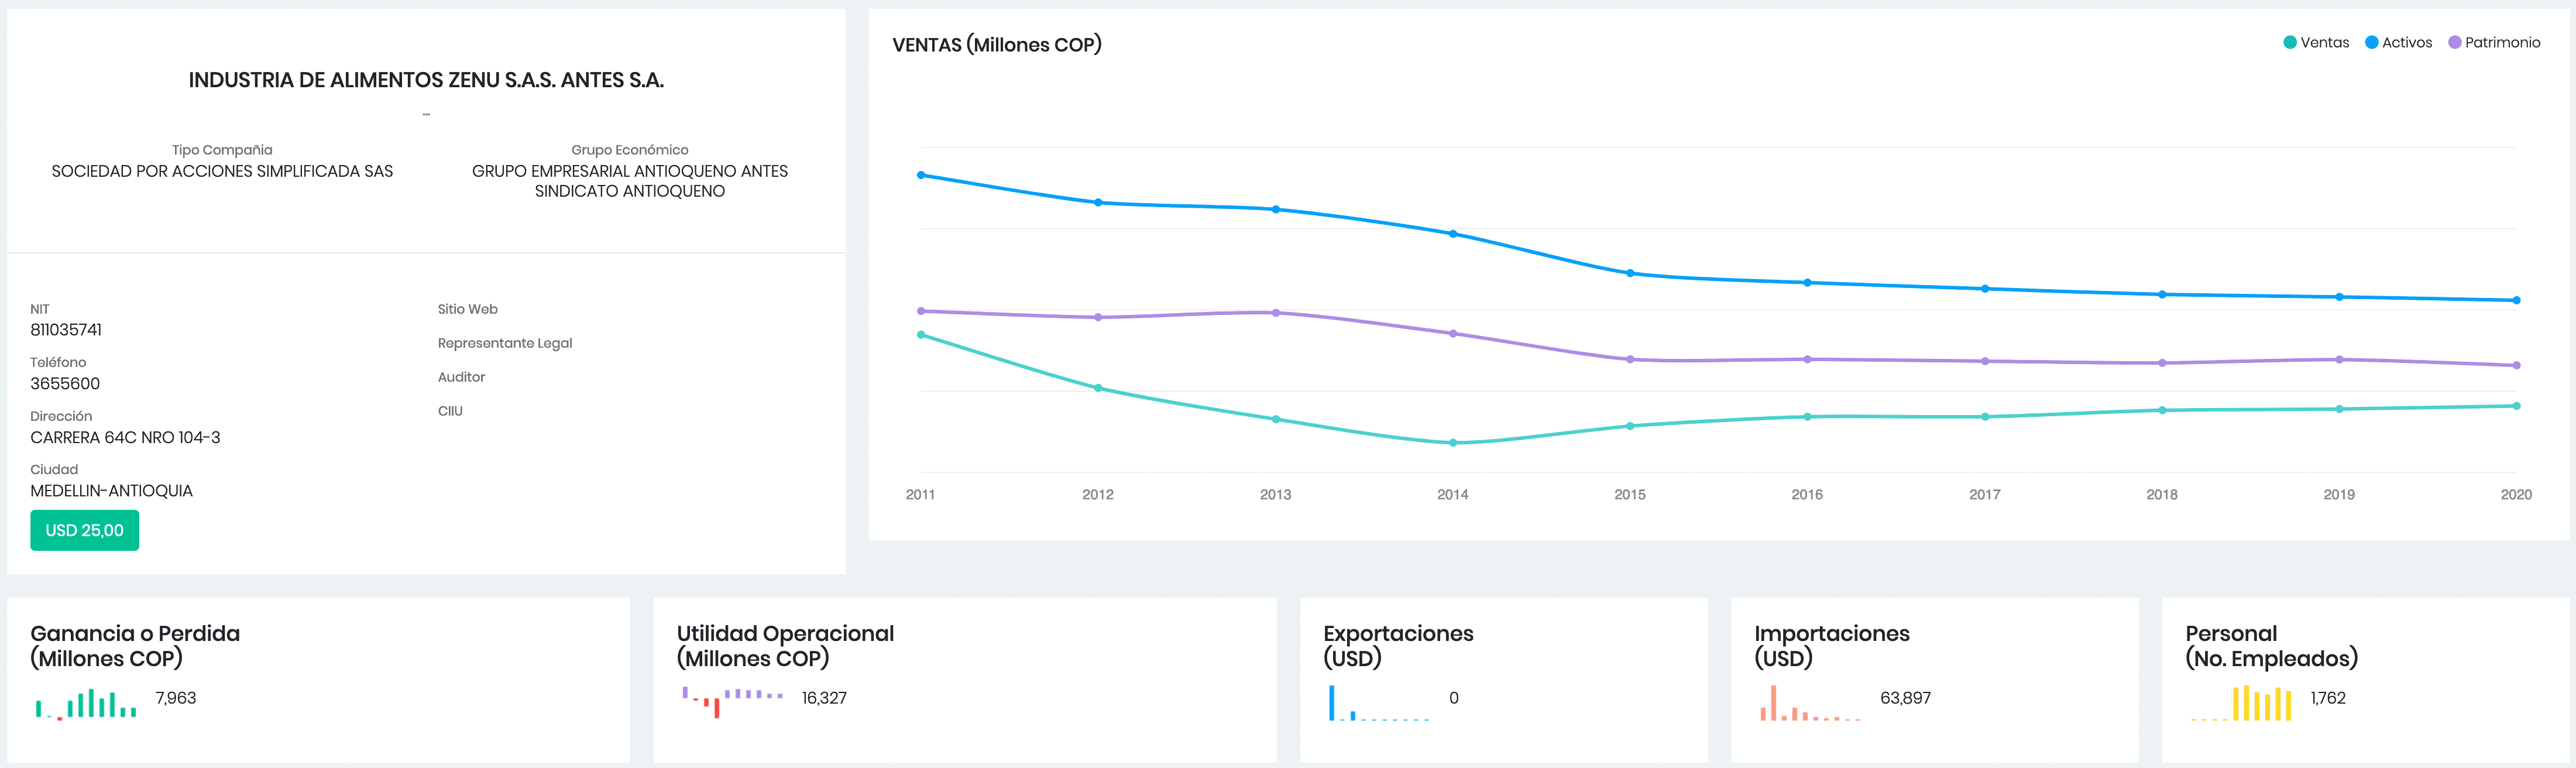Select the Patrimonio data point for 2013
The image size is (2576, 768).
click(x=1275, y=313)
